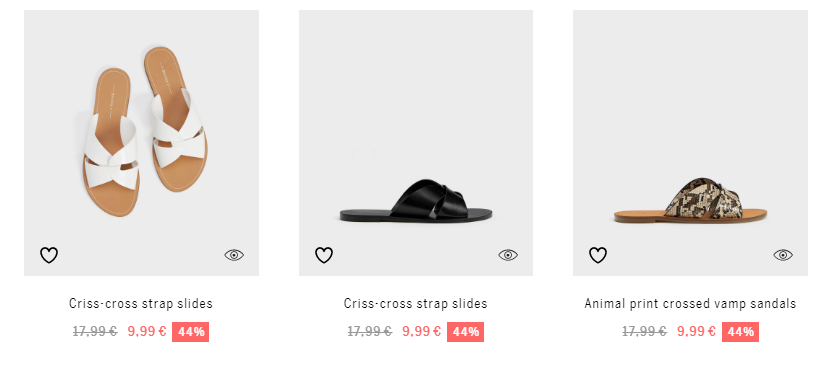The height and width of the screenshot is (371, 819).
Task: Open 'Criss-cross strap slides' title under white pair
Action: tap(141, 303)
